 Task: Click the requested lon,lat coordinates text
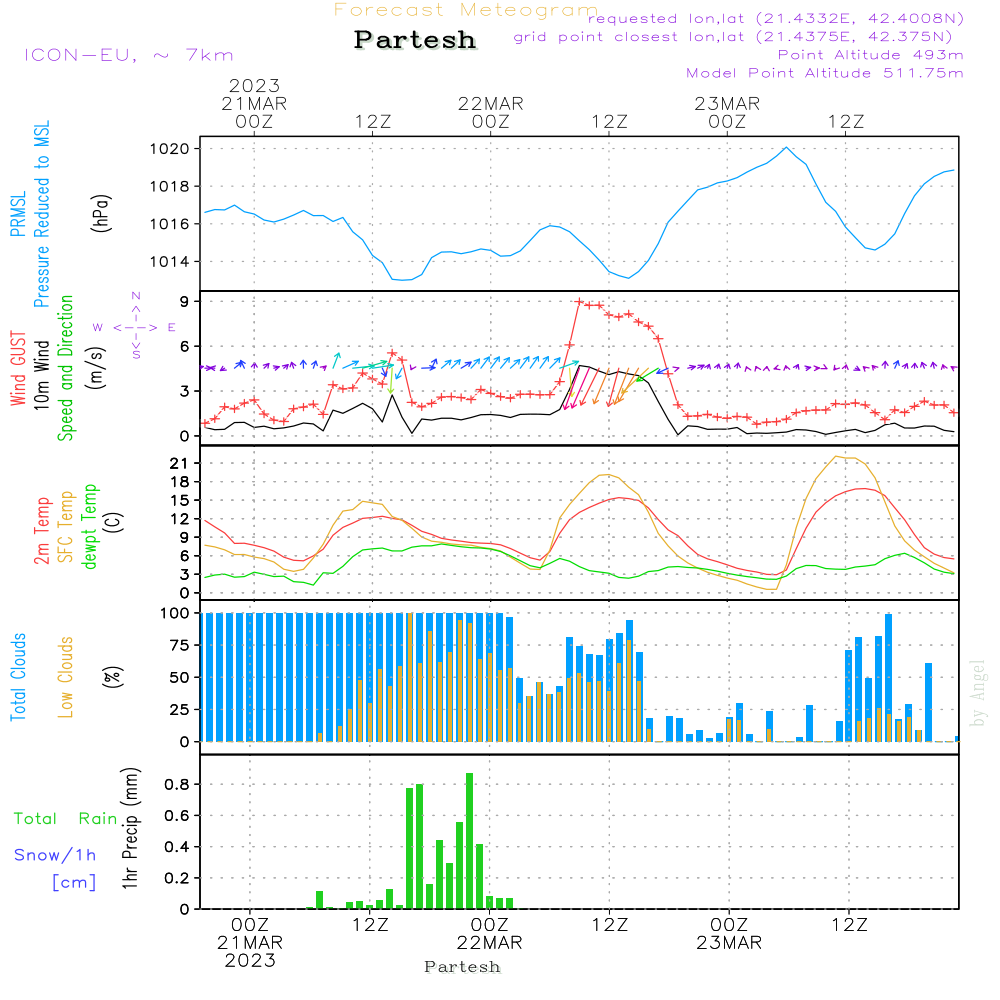(776, 19)
